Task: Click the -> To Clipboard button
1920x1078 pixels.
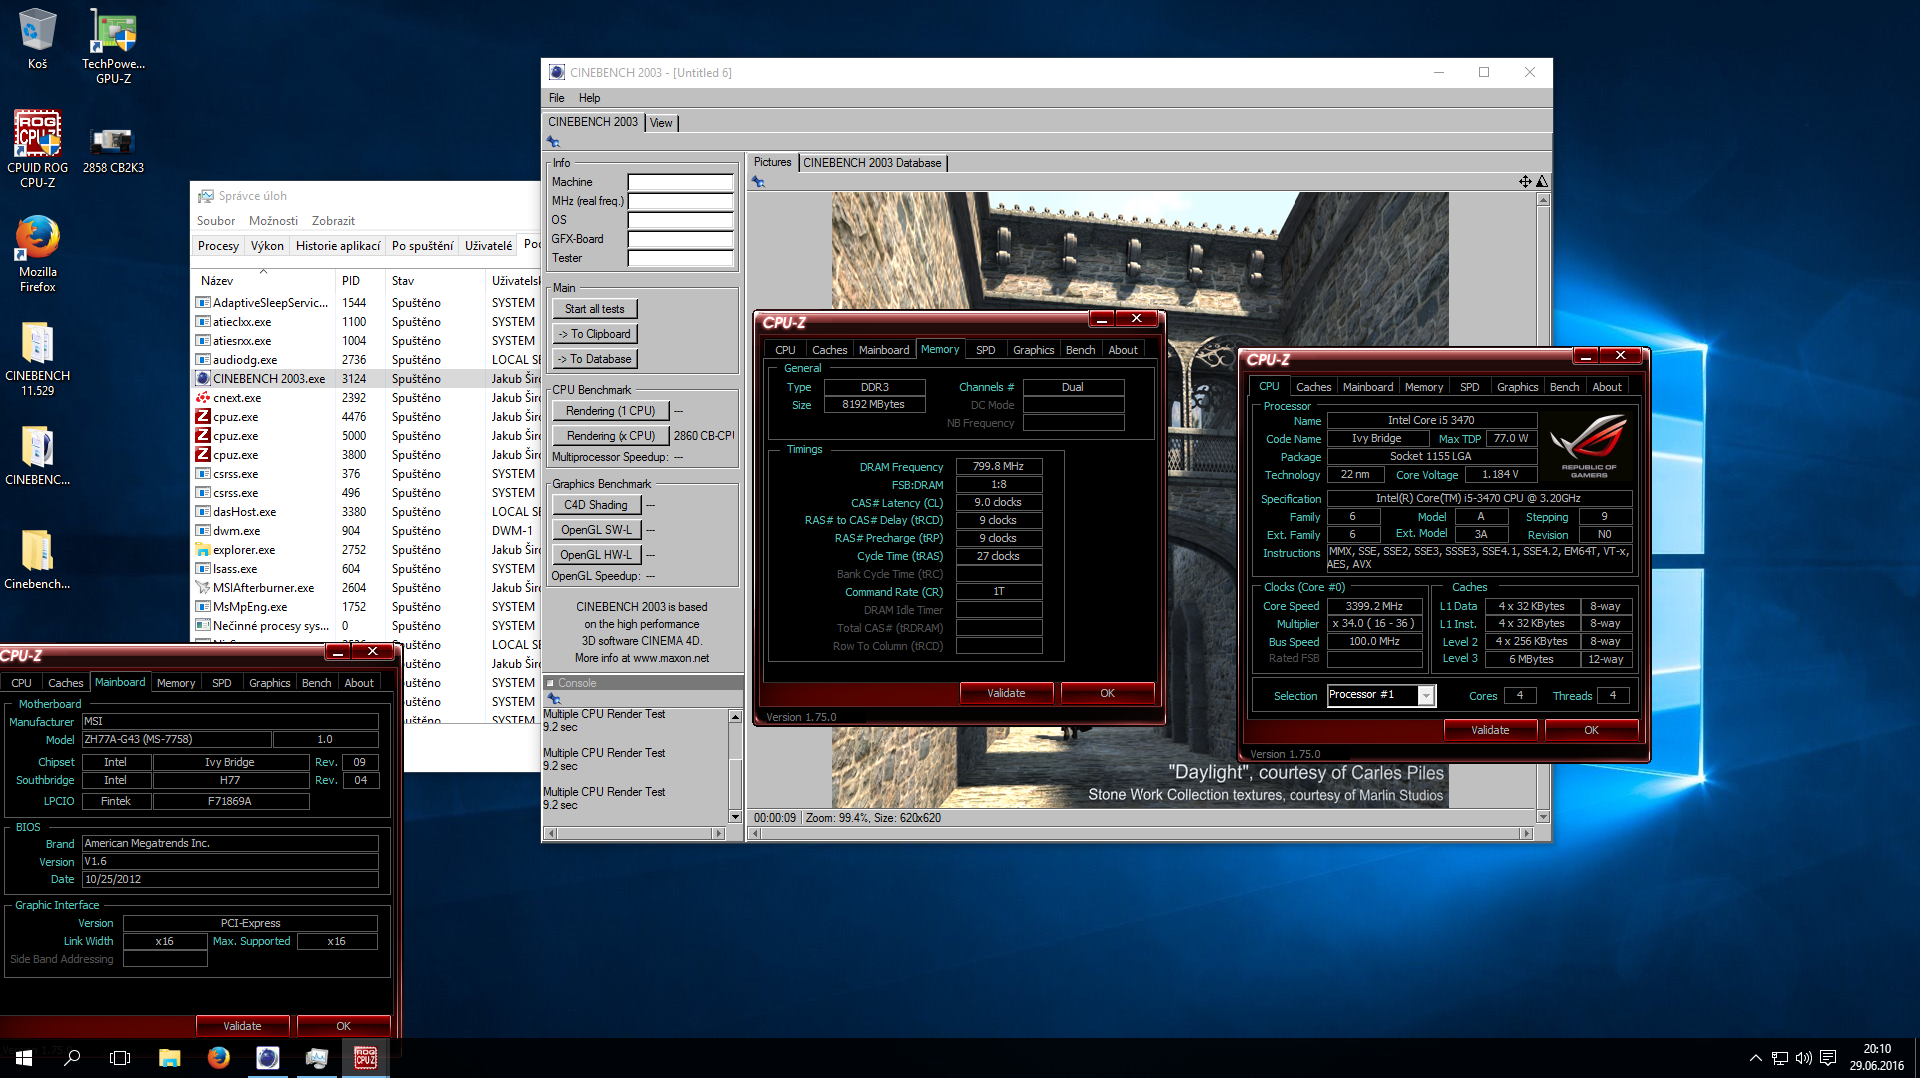Action: (x=594, y=334)
